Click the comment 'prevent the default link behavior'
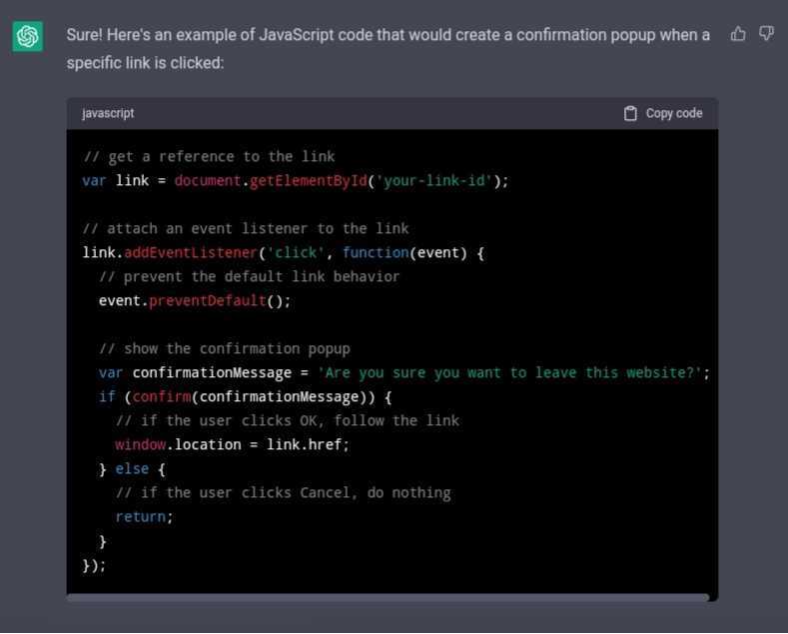The height and width of the screenshot is (634, 788). point(249,277)
